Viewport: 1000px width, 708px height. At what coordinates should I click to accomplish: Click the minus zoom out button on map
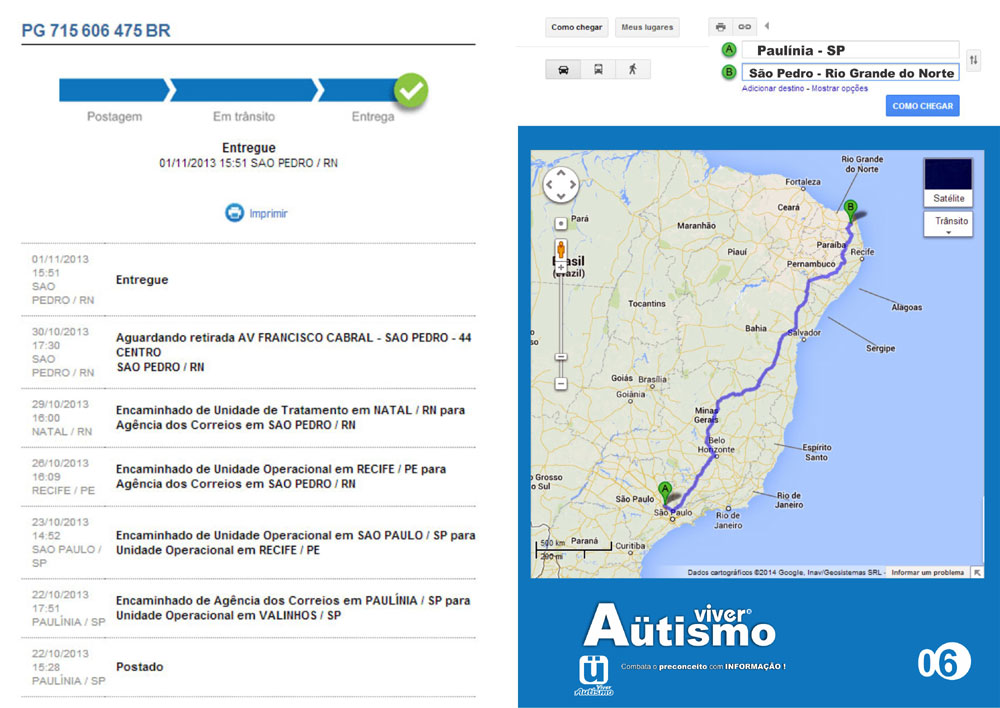(561, 383)
